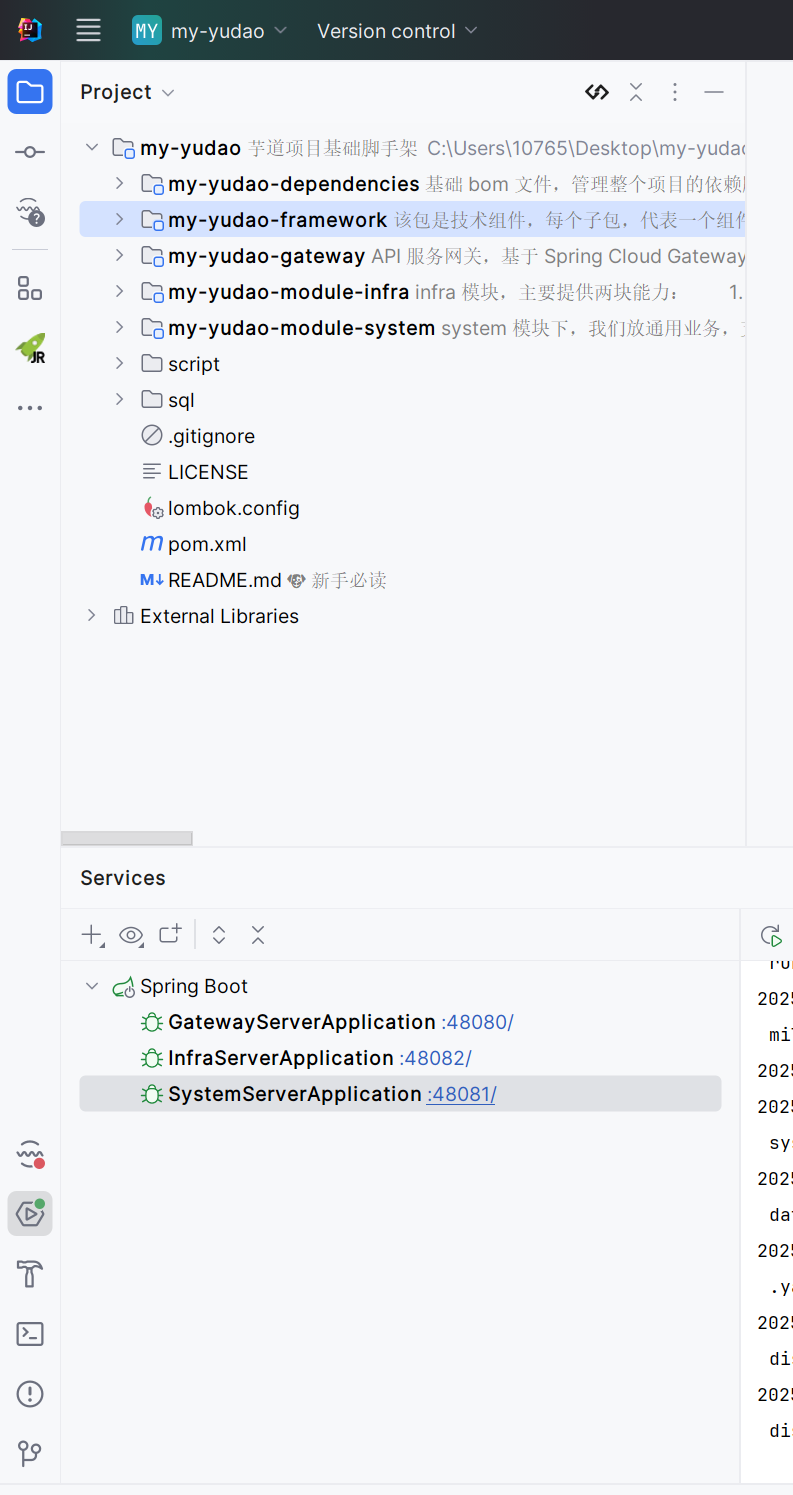This screenshot has width=793, height=1495.
Task: Click the Project panel horizontal scrollbar
Action: click(127, 838)
